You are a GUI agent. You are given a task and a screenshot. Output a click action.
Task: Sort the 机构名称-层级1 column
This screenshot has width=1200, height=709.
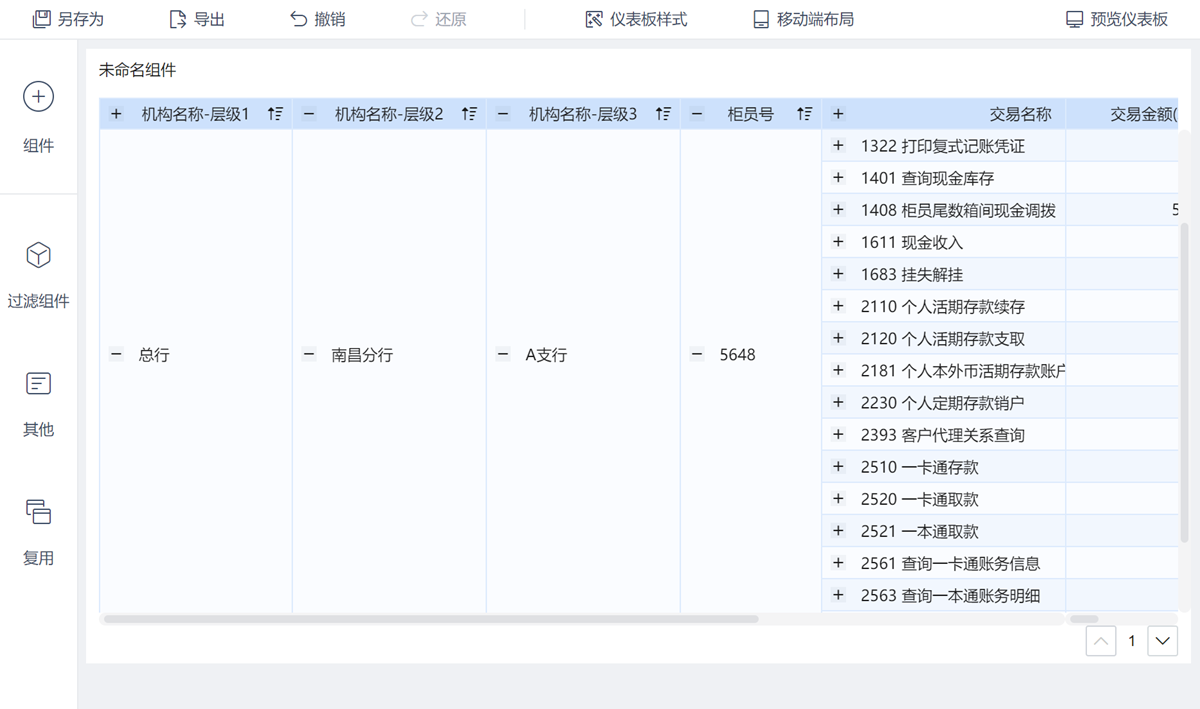[x=275, y=114]
